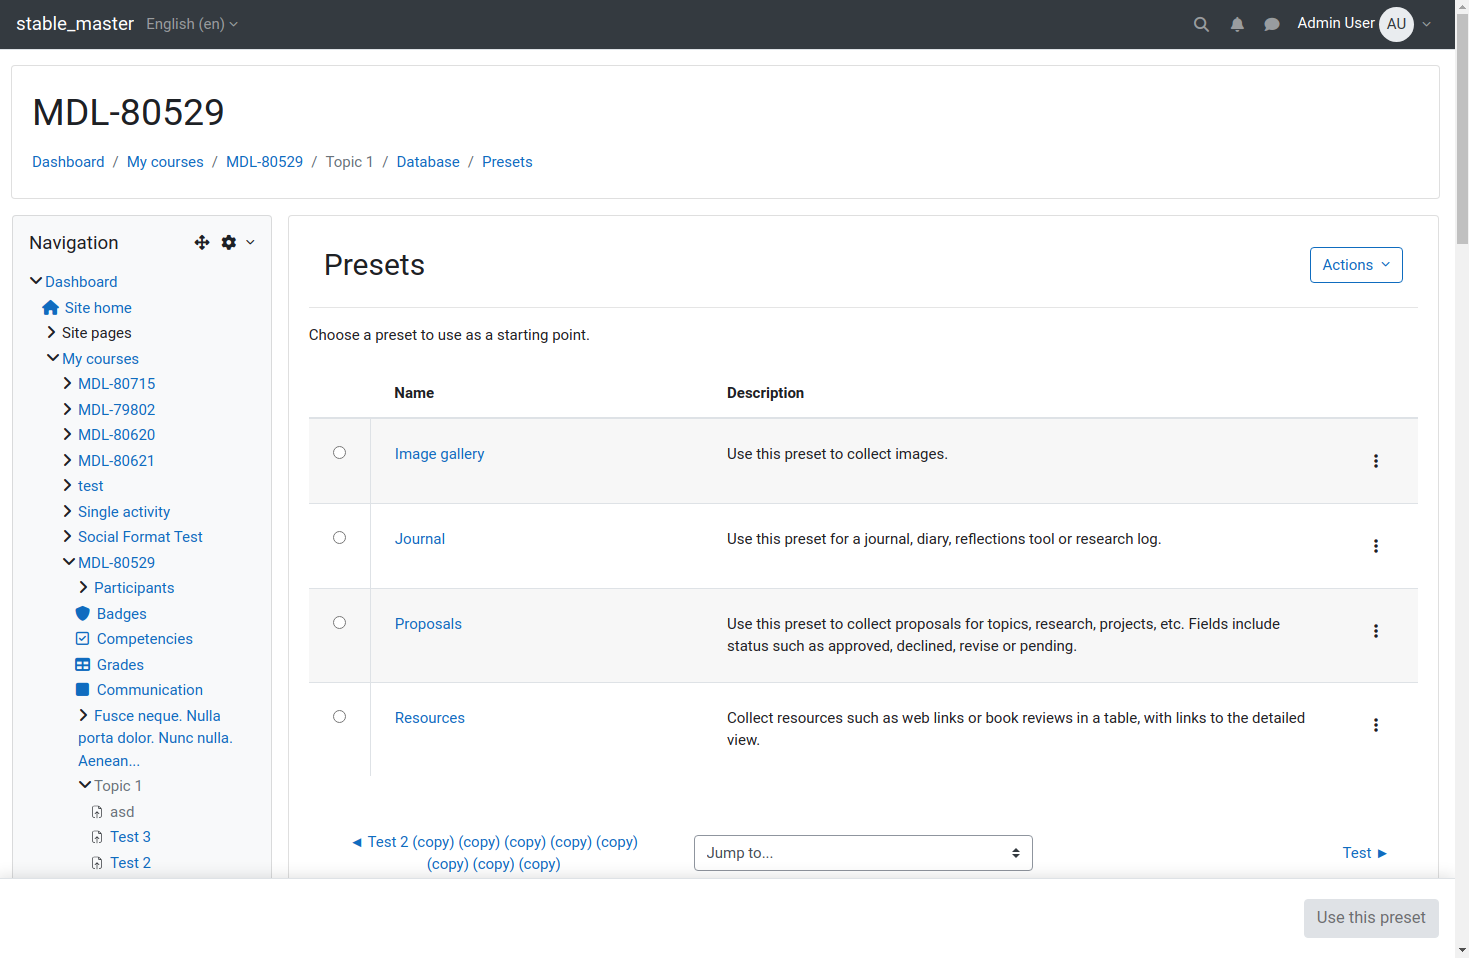Select the Resources preset radio button
The height and width of the screenshot is (958, 1469).
pyautogui.click(x=340, y=717)
